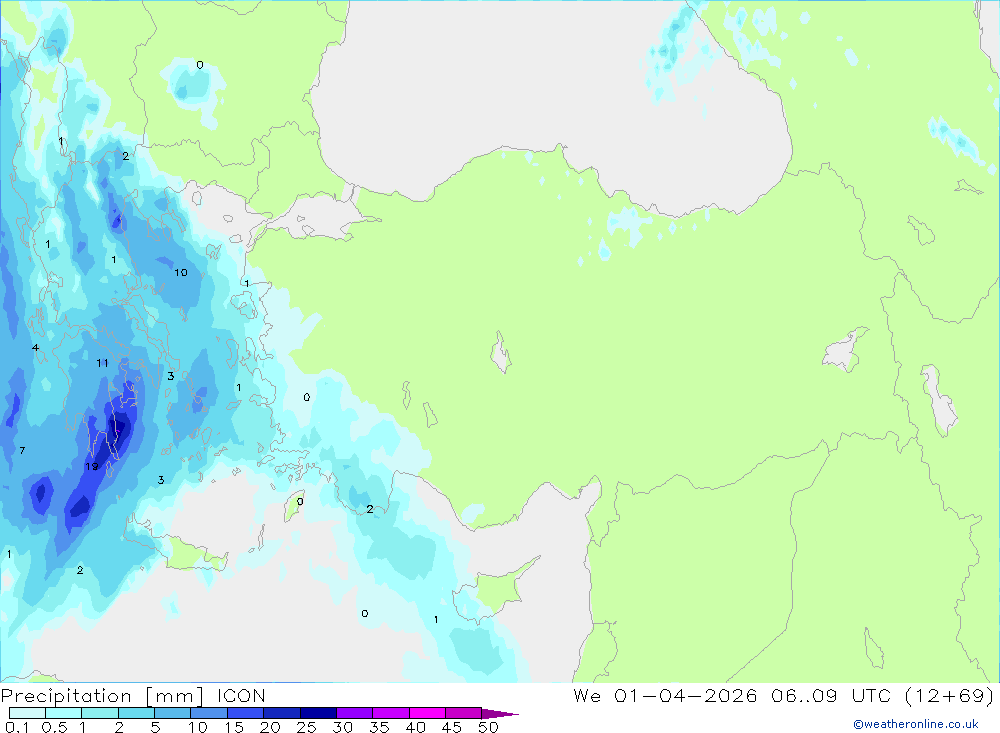Choose the 2–5 mm legend color box
This screenshot has height=733, width=1000.
(x=136, y=713)
